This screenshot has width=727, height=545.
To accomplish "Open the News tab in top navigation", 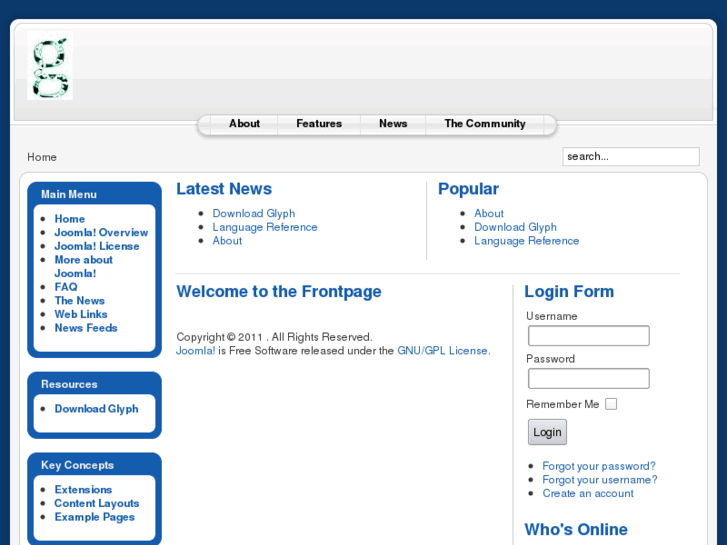I will point(393,123).
